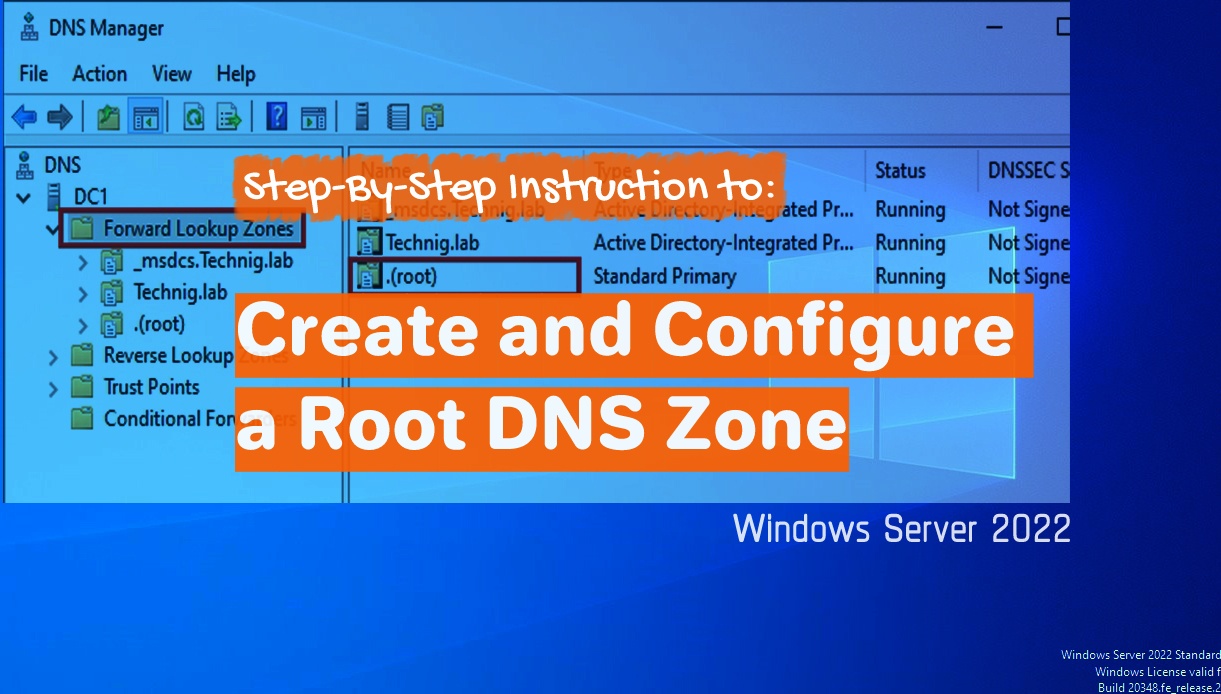Open the View menu
Screen dimensions: 1221x694
171,74
